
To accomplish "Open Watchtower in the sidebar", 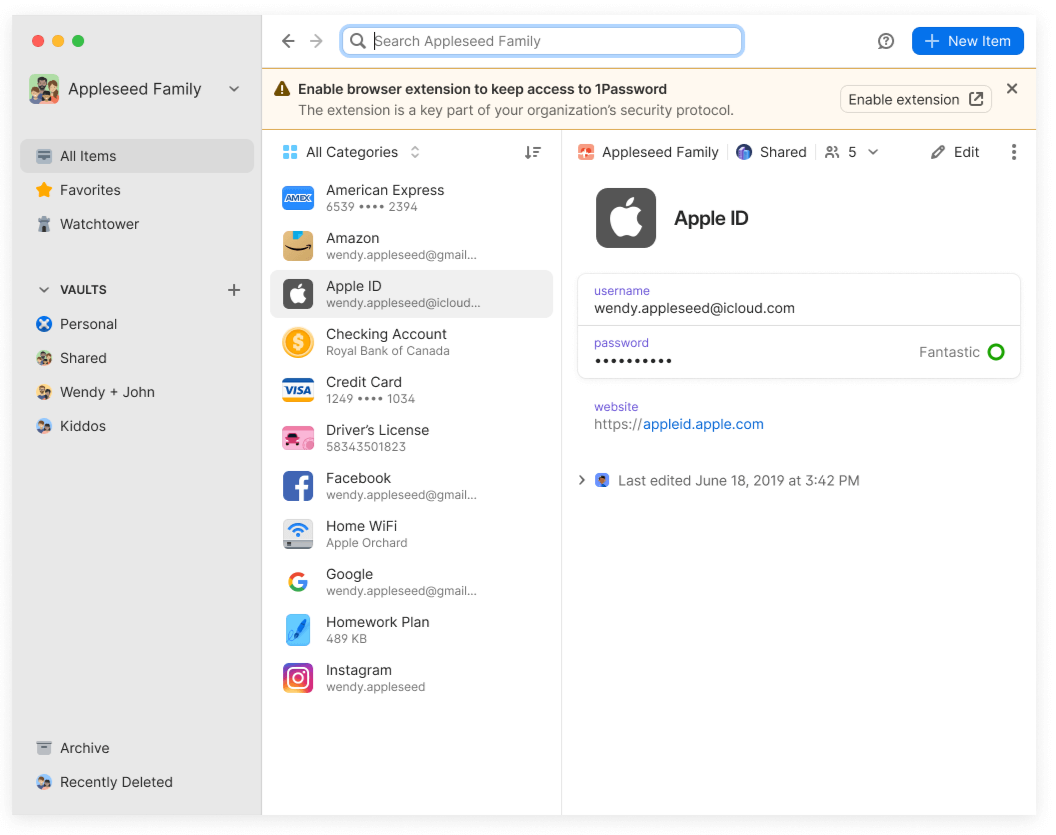I will (137, 224).
